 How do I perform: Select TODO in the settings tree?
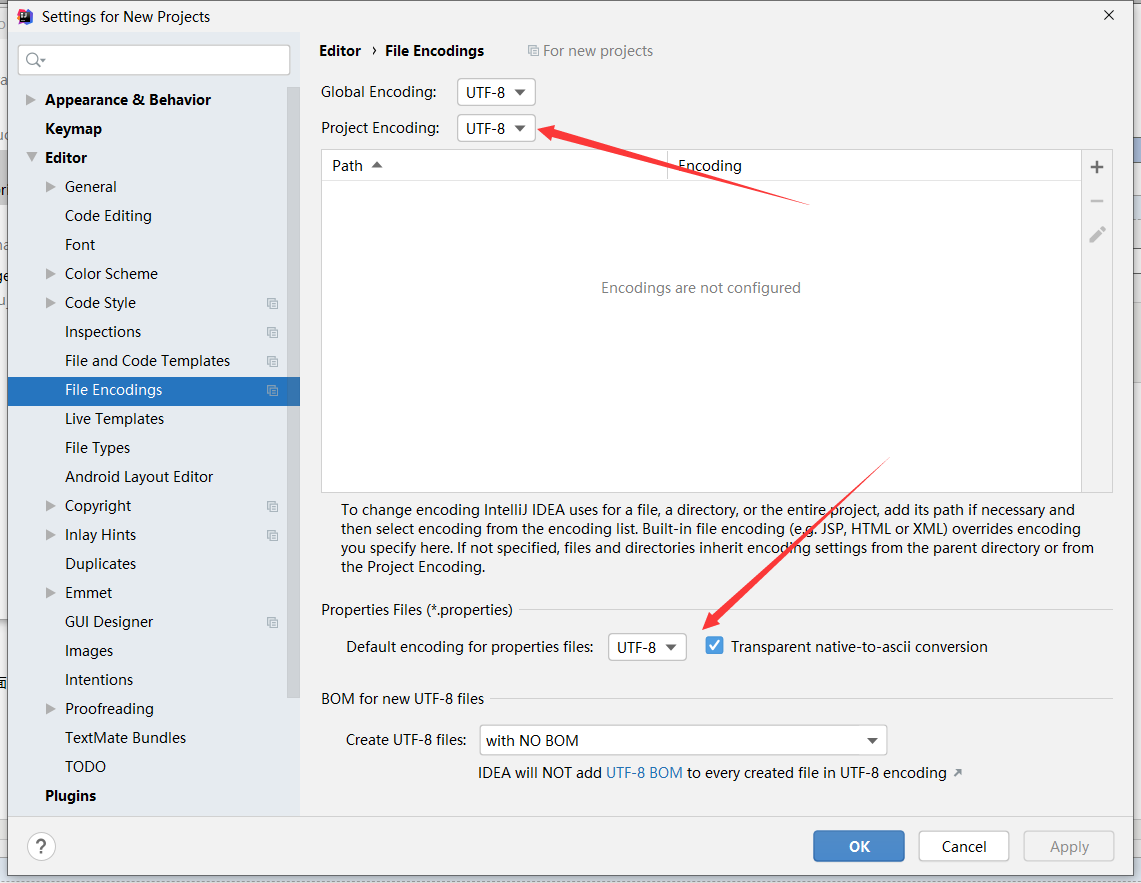pyautogui.click(x=85, y=767)
